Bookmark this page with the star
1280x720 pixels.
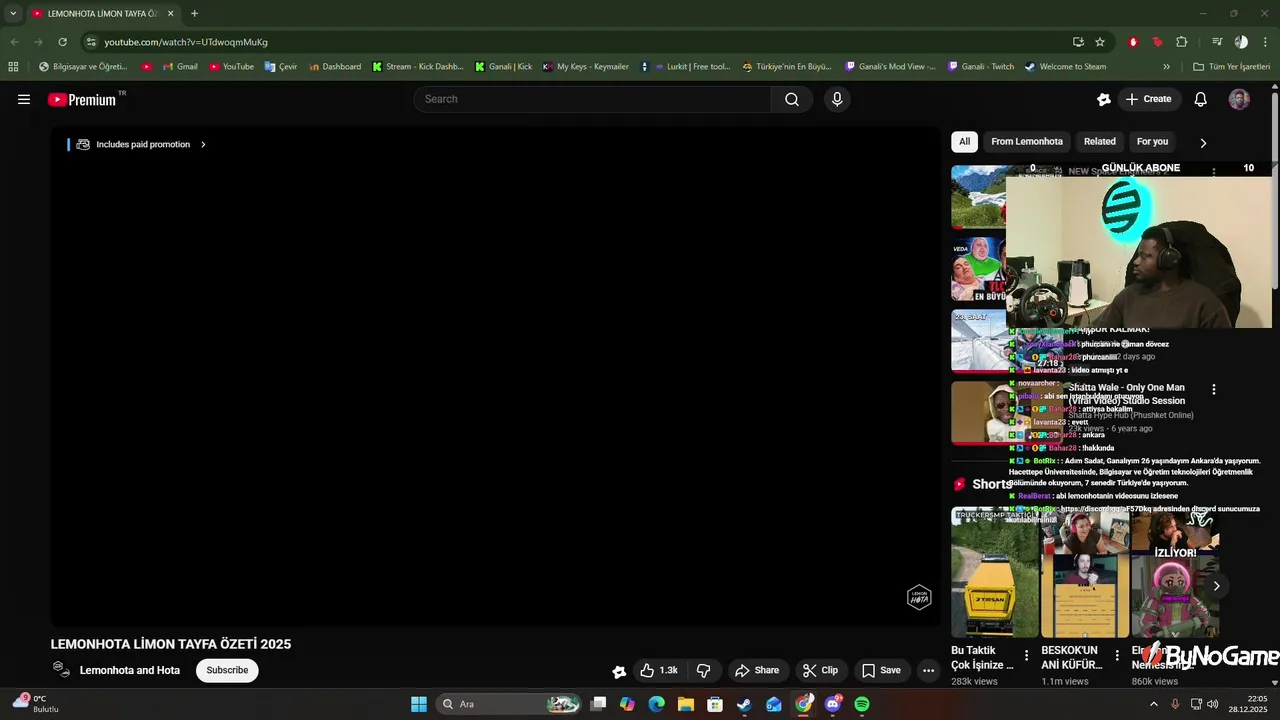tap(1100, 42)
